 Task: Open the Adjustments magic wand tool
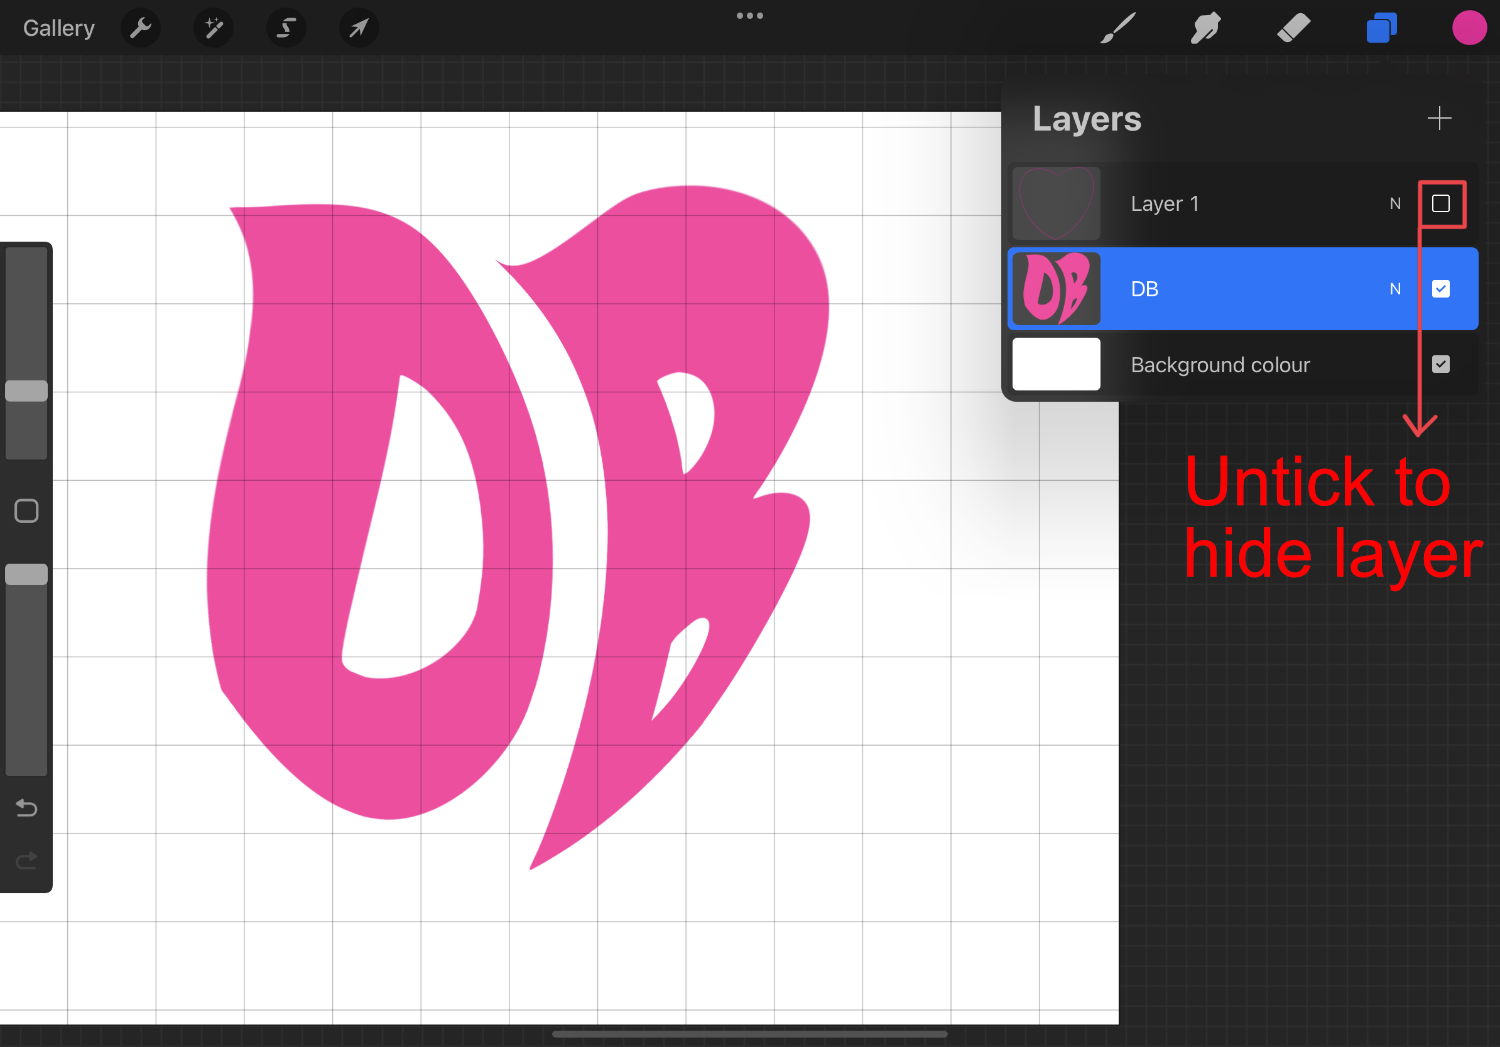[x=213, y=28]
